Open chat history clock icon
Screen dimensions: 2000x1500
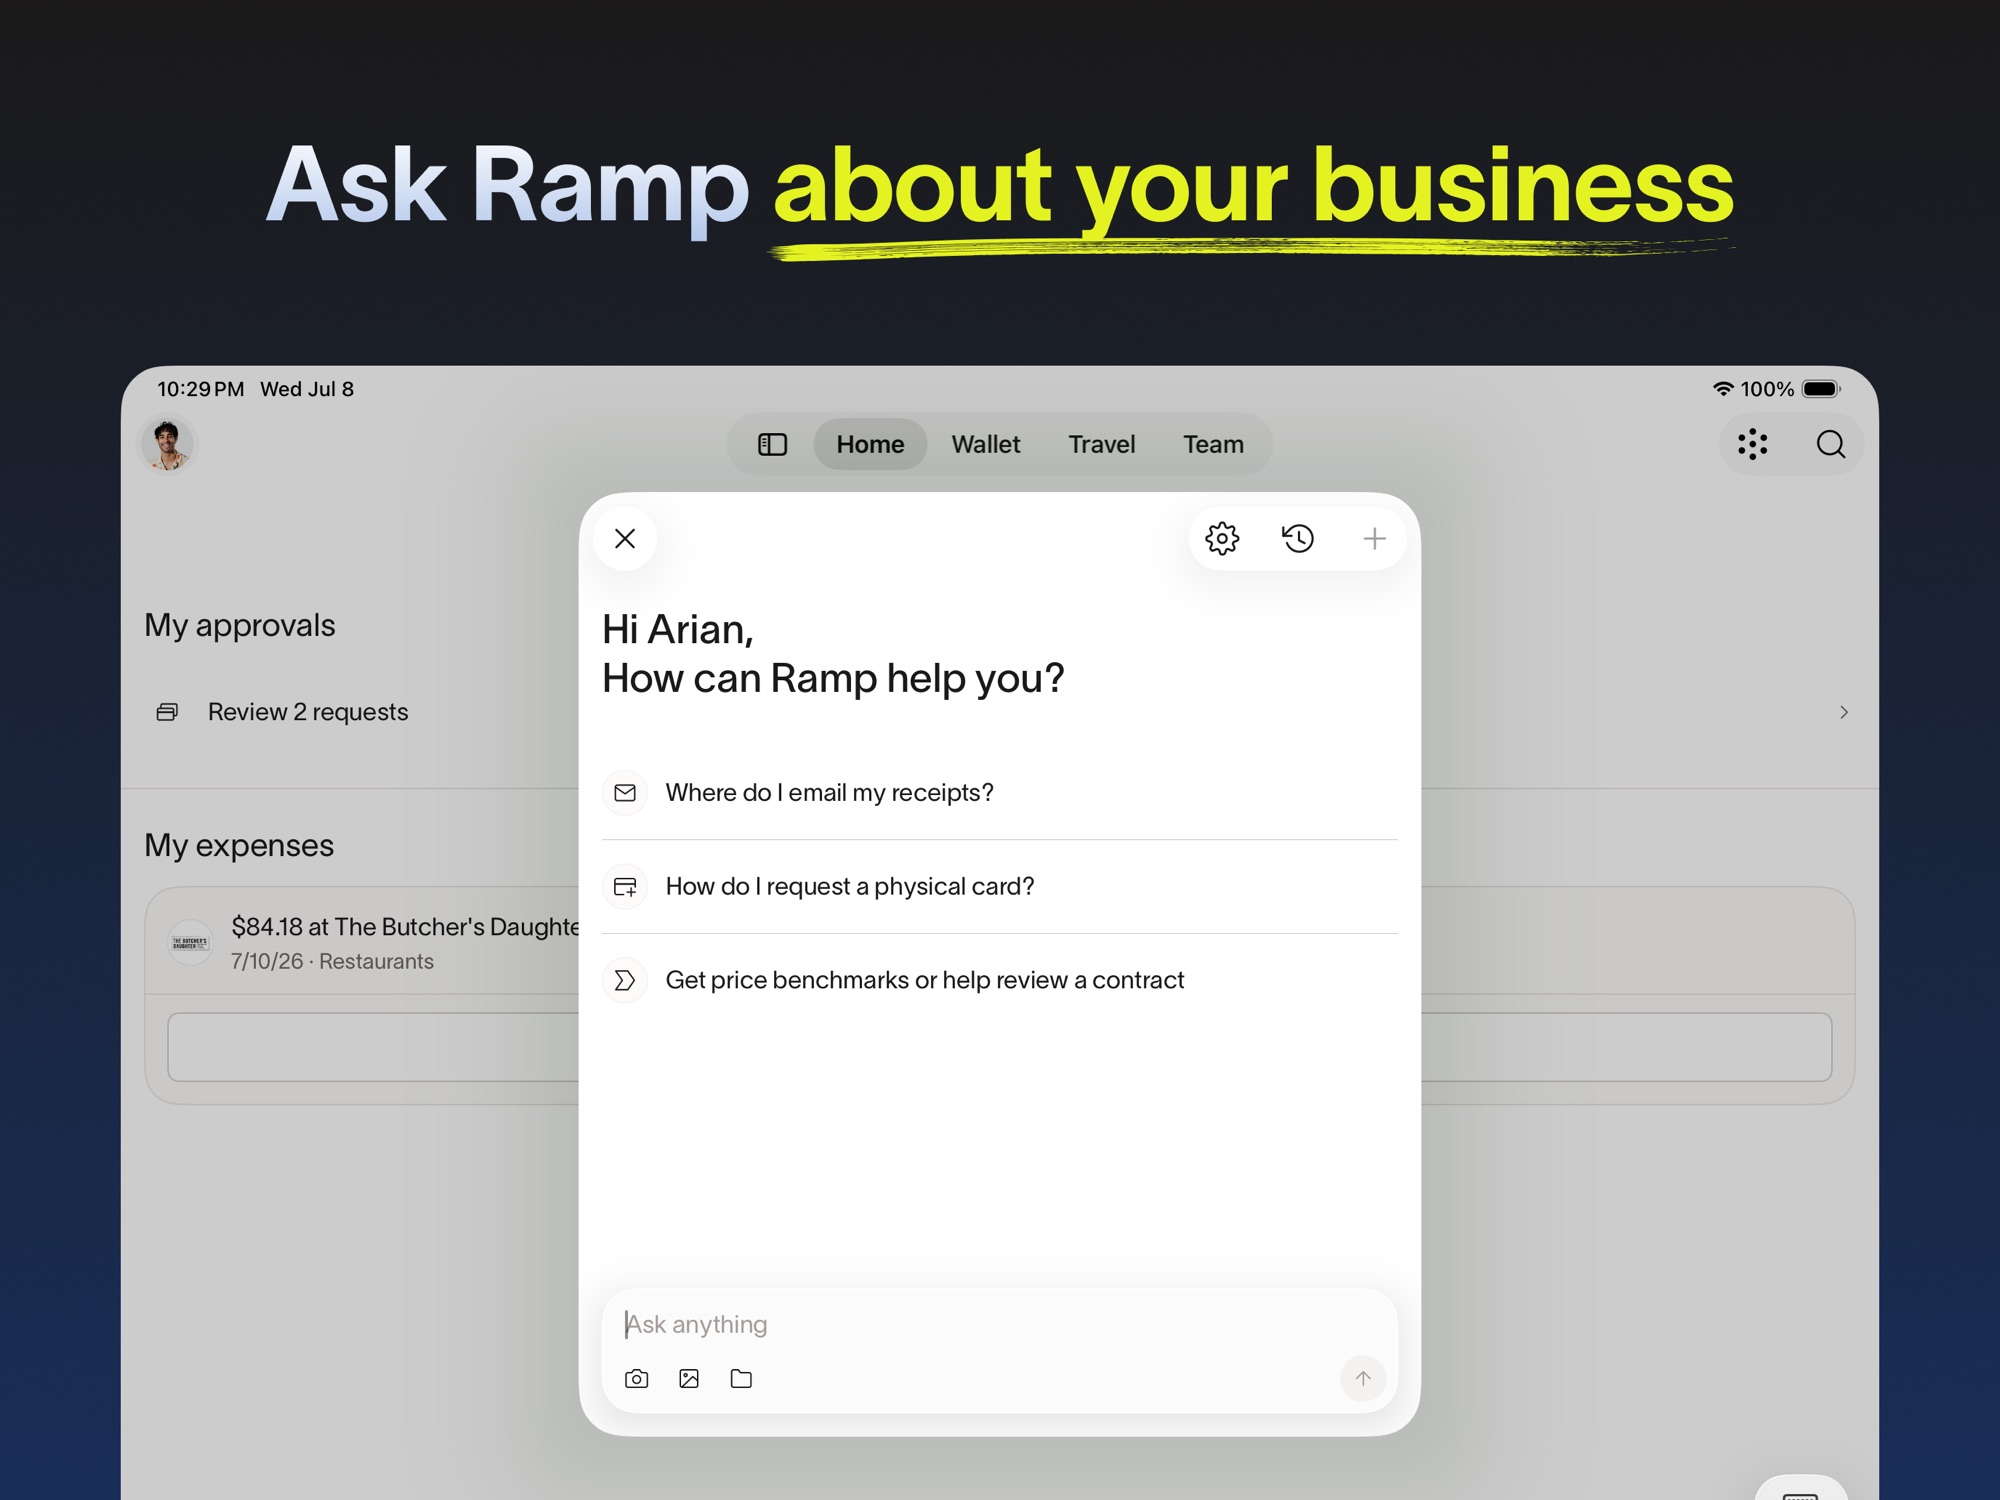1298,538
